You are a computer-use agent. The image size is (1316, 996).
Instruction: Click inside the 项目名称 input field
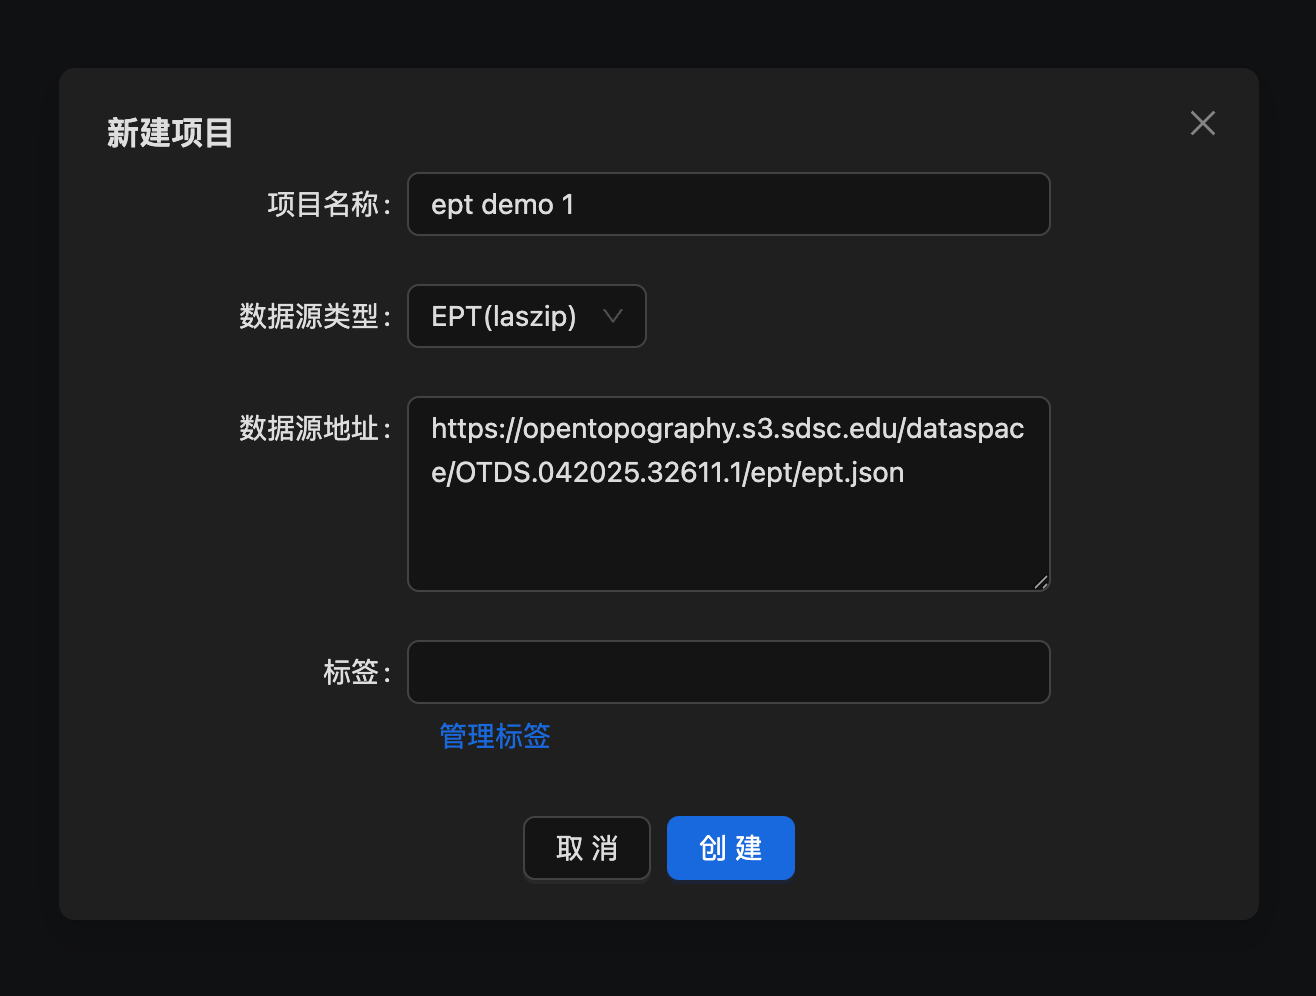[728, 204]
